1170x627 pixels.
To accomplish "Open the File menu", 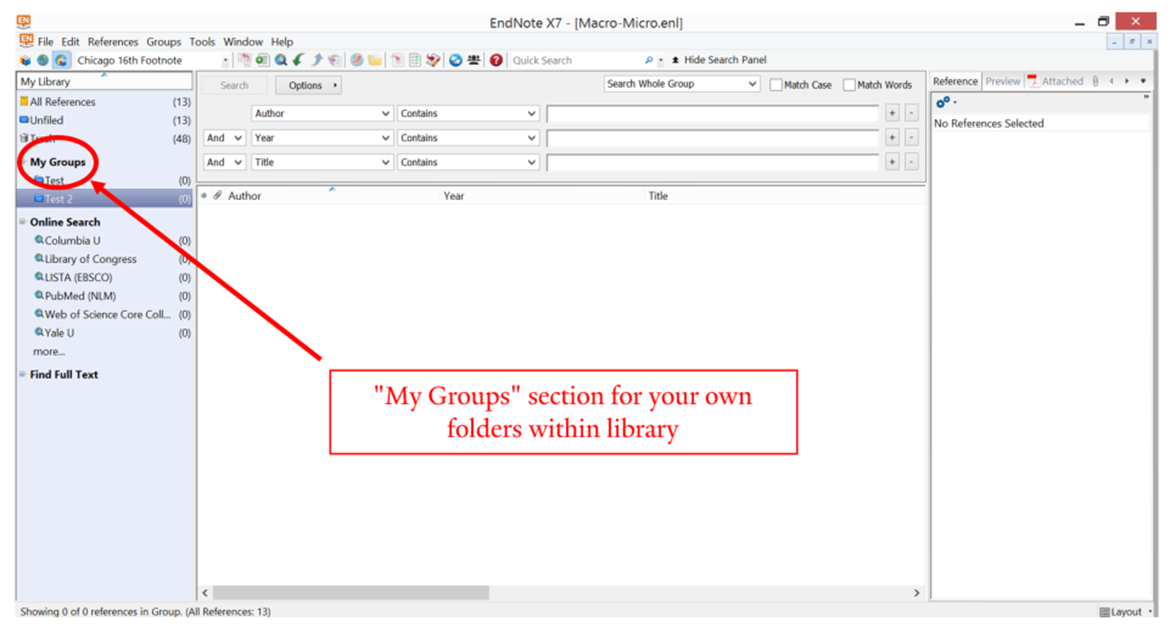I will (x=46, y=42).
